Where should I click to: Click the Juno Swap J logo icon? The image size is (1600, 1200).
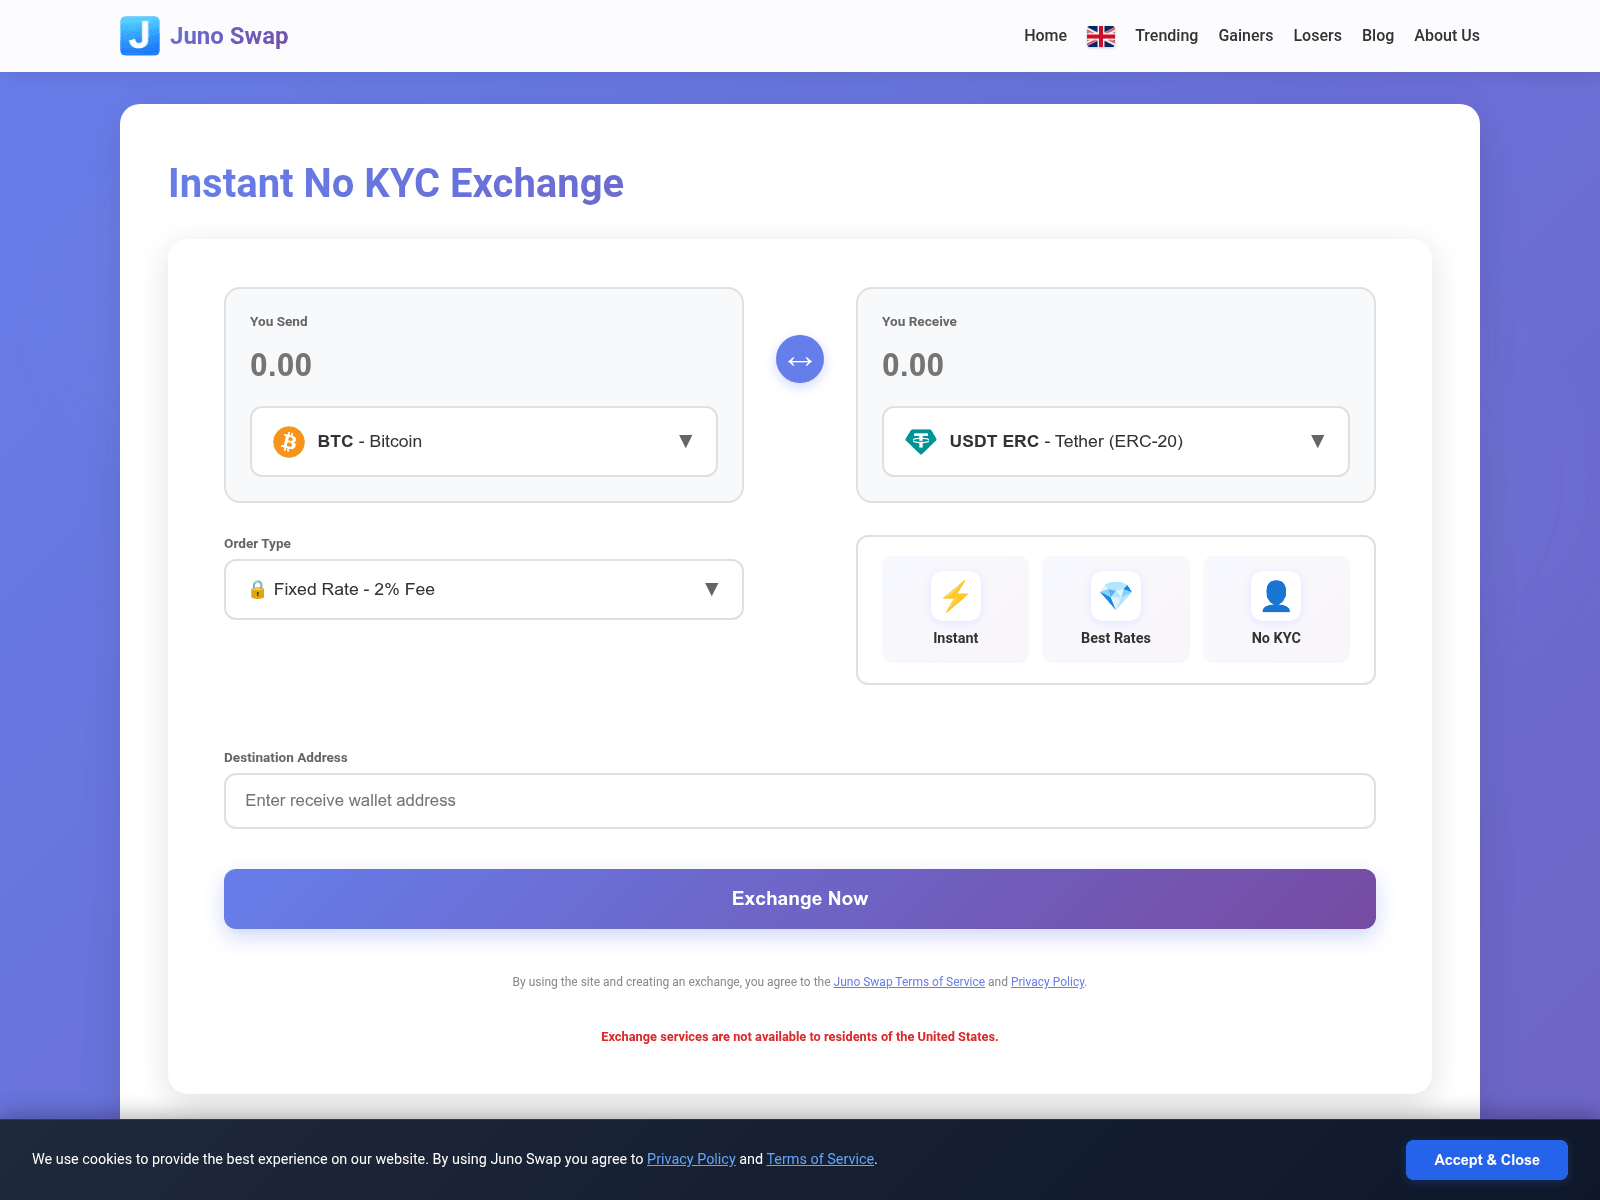[x=140, y=36]
